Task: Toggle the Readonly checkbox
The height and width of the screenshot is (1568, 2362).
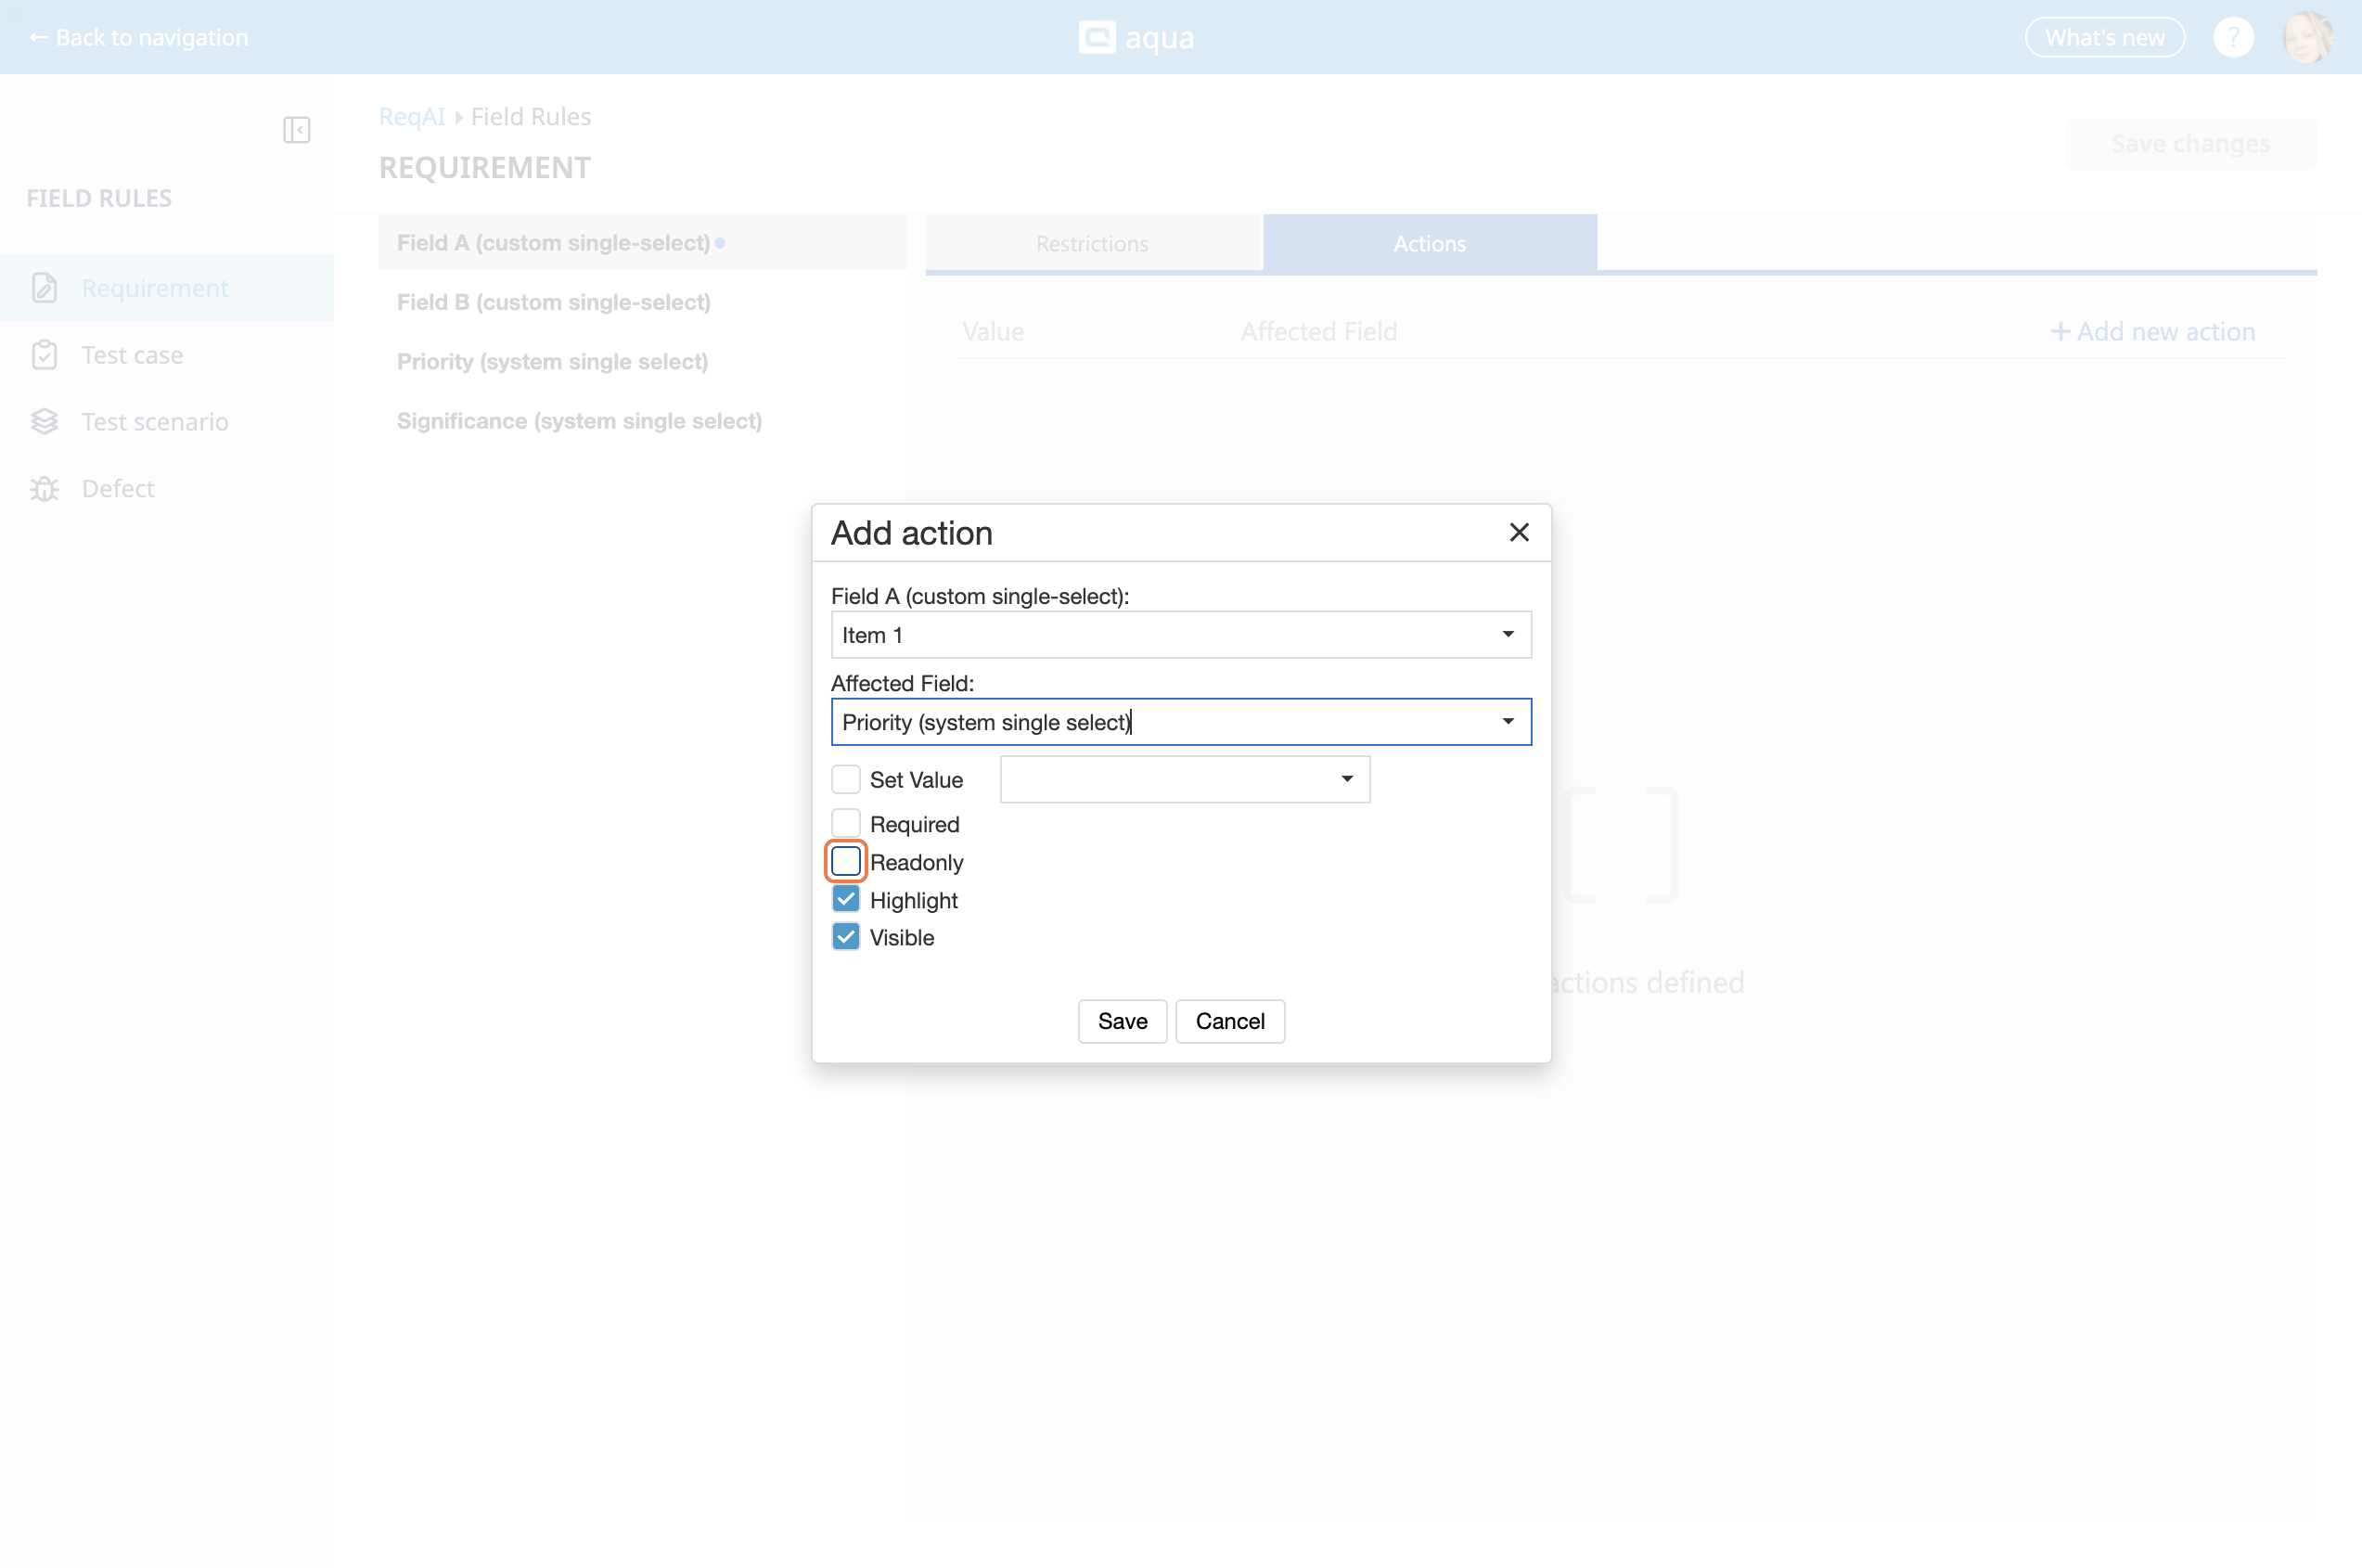Action: click(x=846, y=861)
